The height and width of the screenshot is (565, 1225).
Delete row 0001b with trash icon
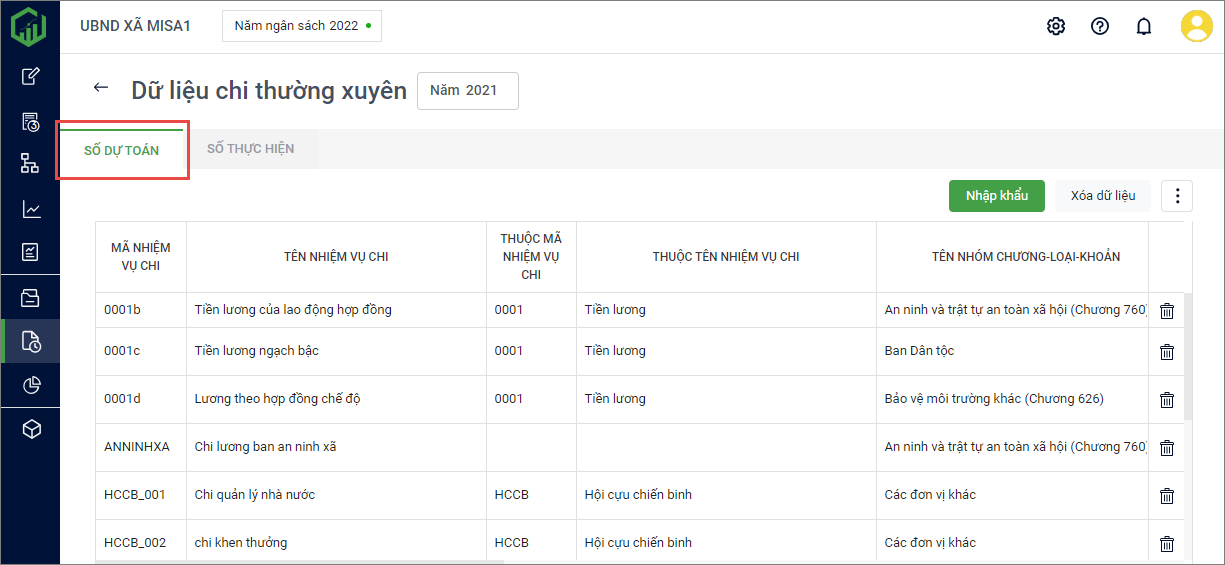1166,311
